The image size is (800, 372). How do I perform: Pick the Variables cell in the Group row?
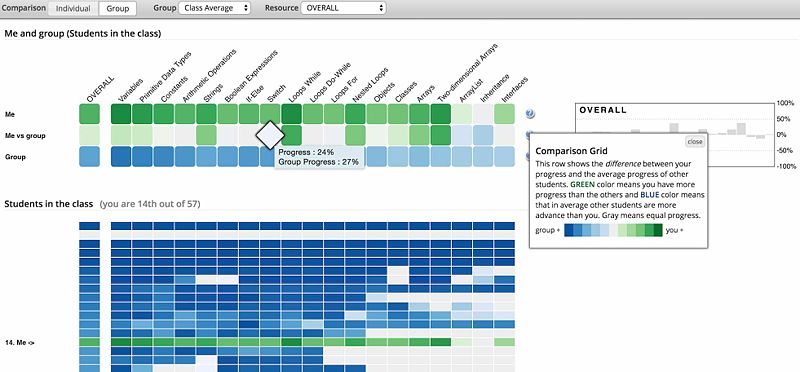click(x=121, y=157)
